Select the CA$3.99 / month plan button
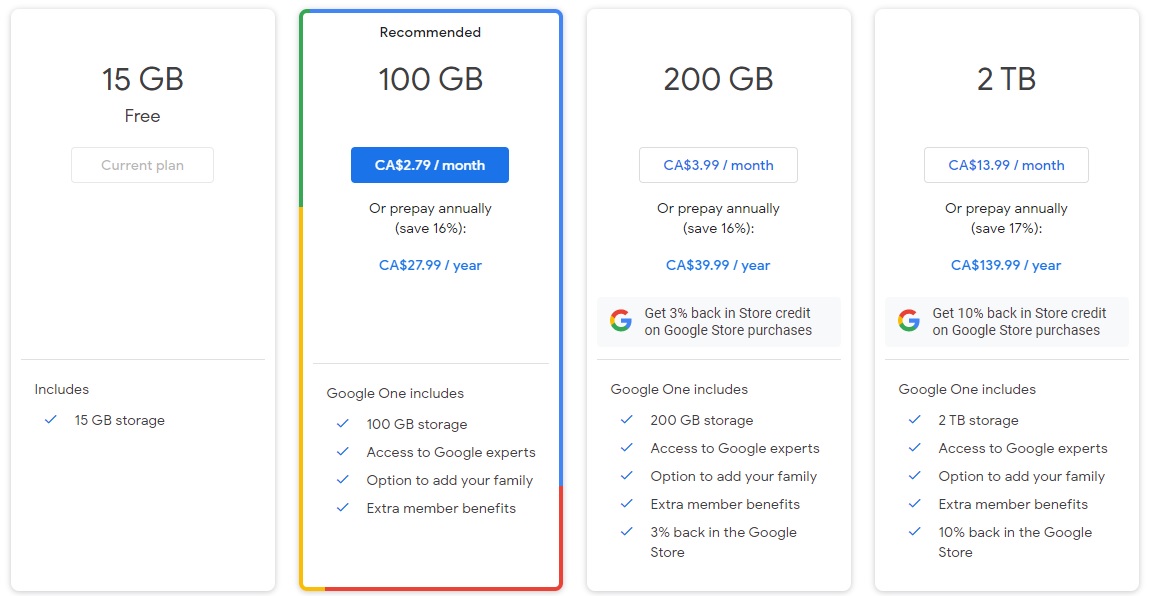The height and width of the screenshot is (596, 1156). click(x=718, y=164)
